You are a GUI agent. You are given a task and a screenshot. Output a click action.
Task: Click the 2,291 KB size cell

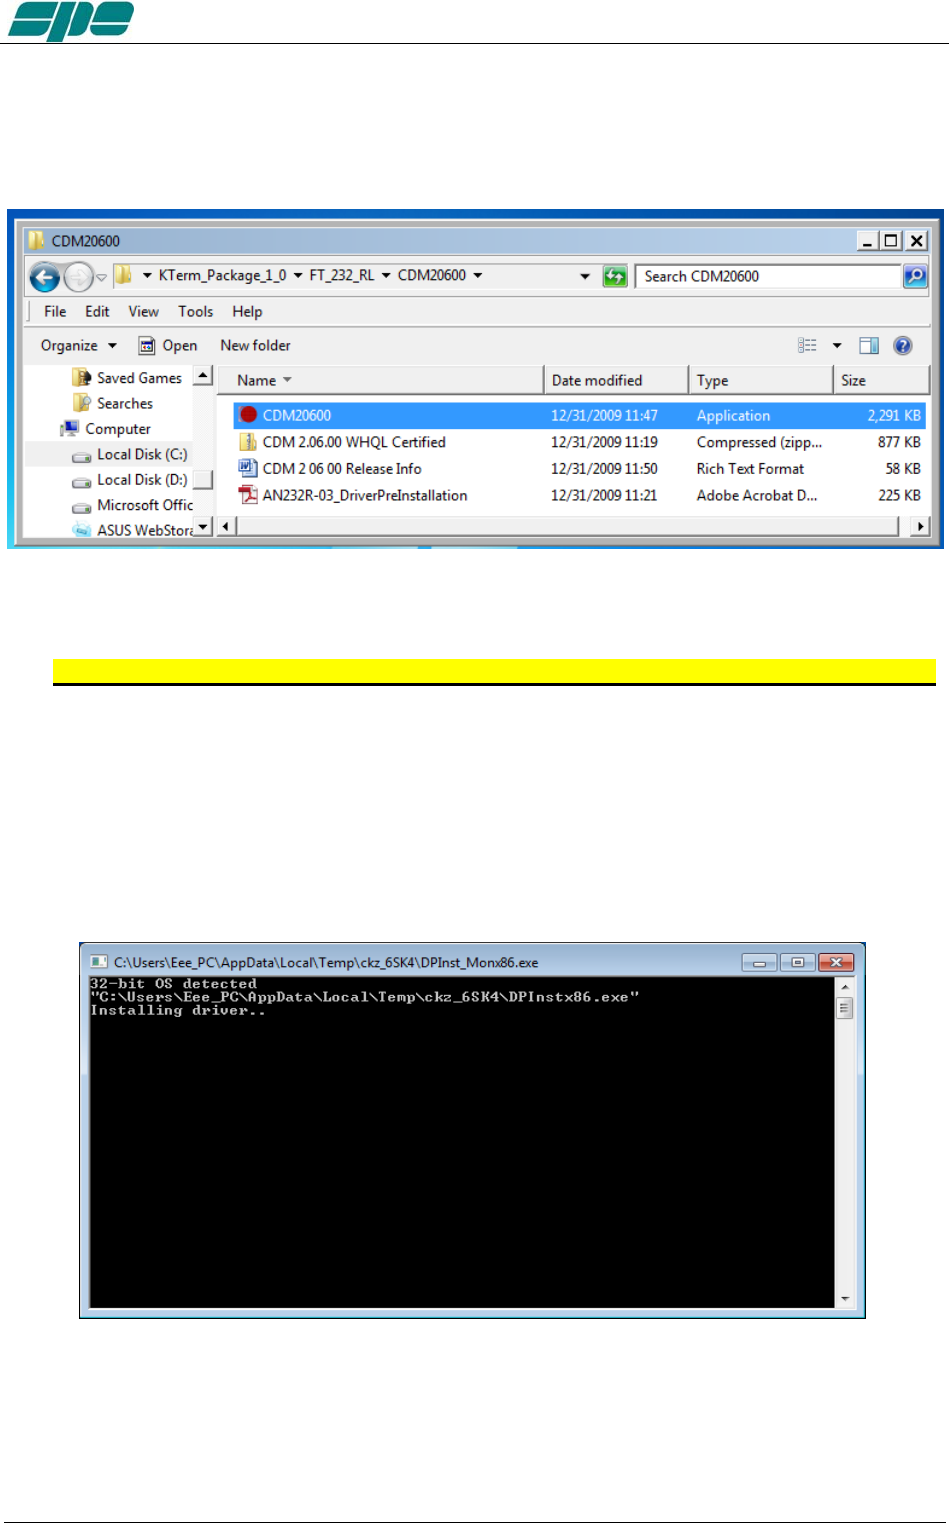[894, 415]
